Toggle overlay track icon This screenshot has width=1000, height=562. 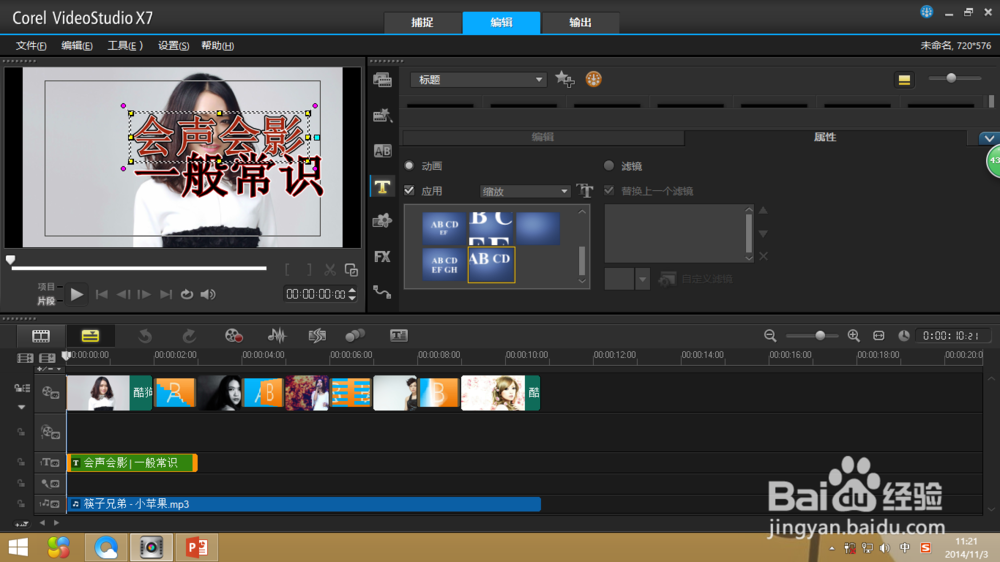(x=50, y=432)
